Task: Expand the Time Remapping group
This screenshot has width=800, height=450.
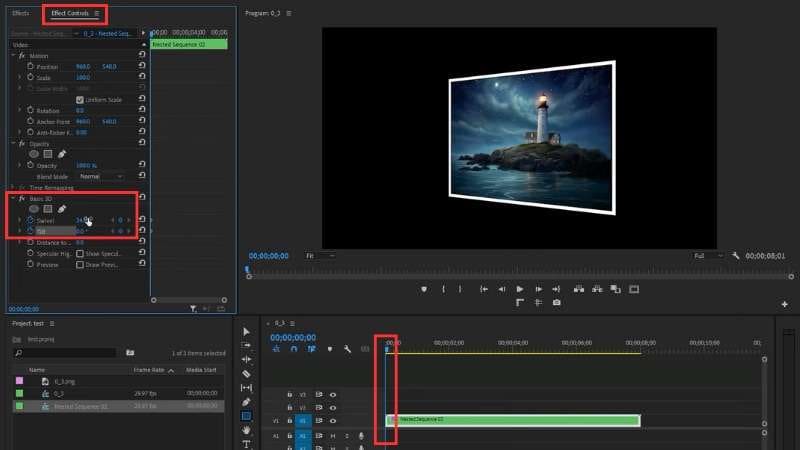Action: tap(13, 187)
